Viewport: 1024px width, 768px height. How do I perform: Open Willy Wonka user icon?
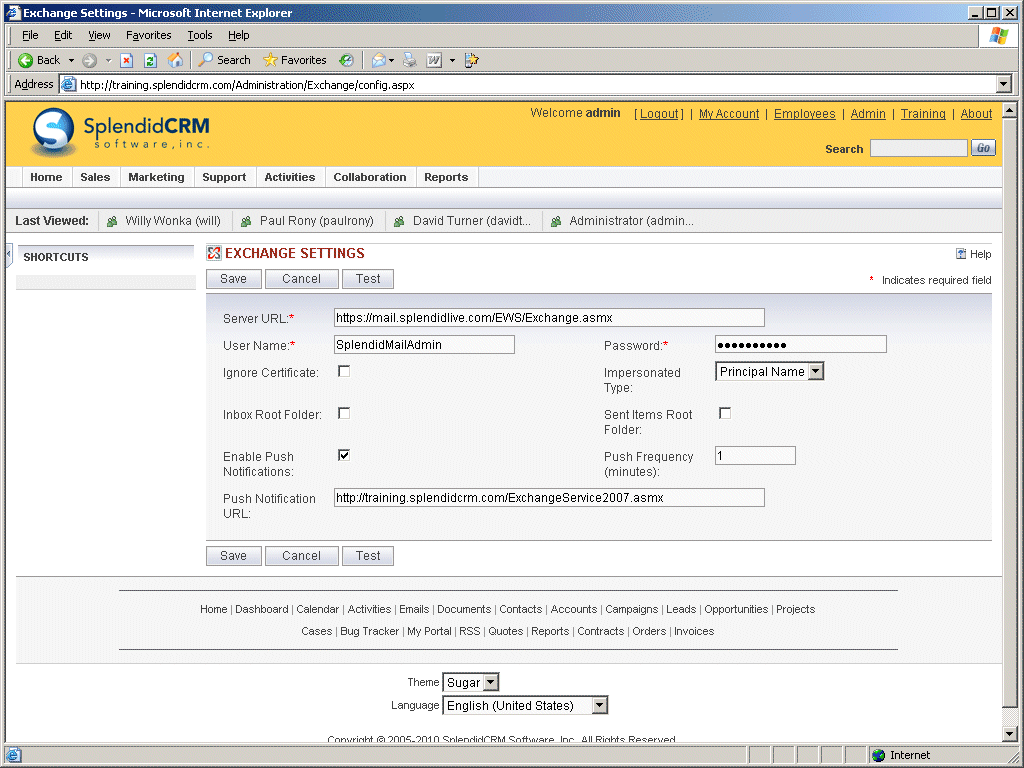(x=112, y=221)
